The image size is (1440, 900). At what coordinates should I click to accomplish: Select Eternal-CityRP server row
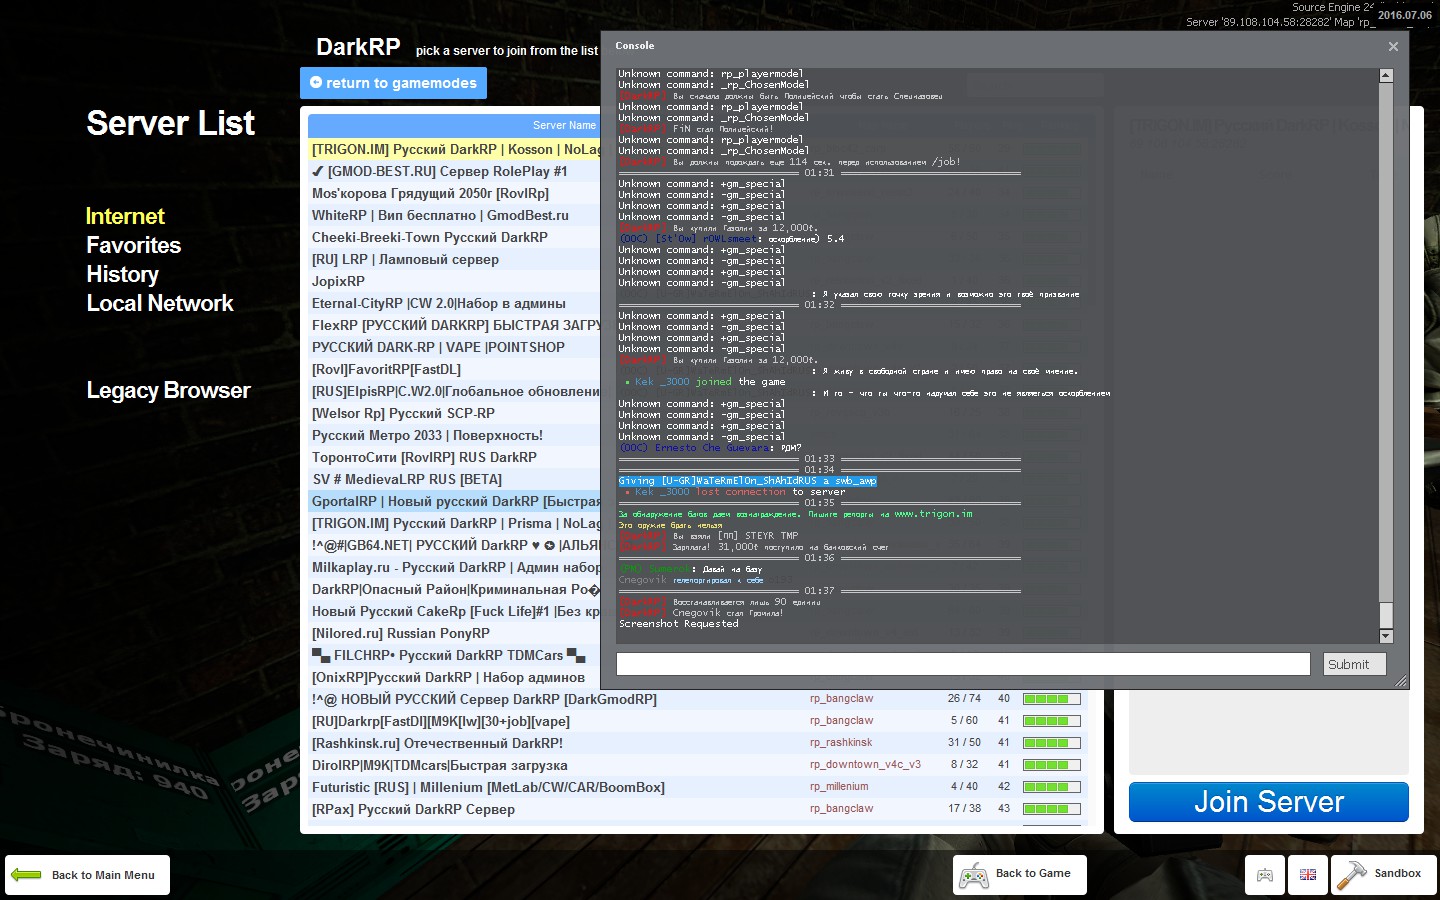pyautogui.click(x=455, y=303)
